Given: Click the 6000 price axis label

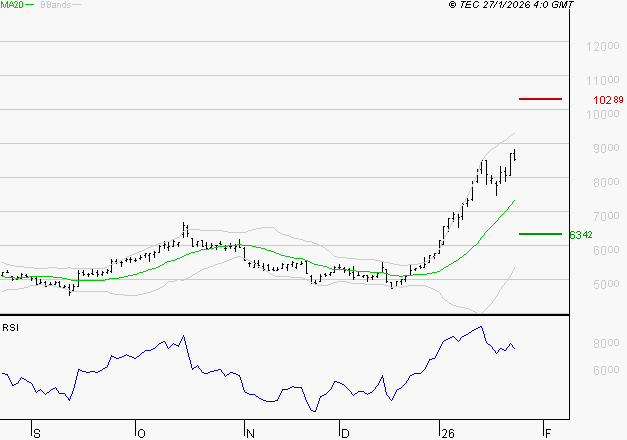Looking at the screenshot, I should click(x=606, y=250).
